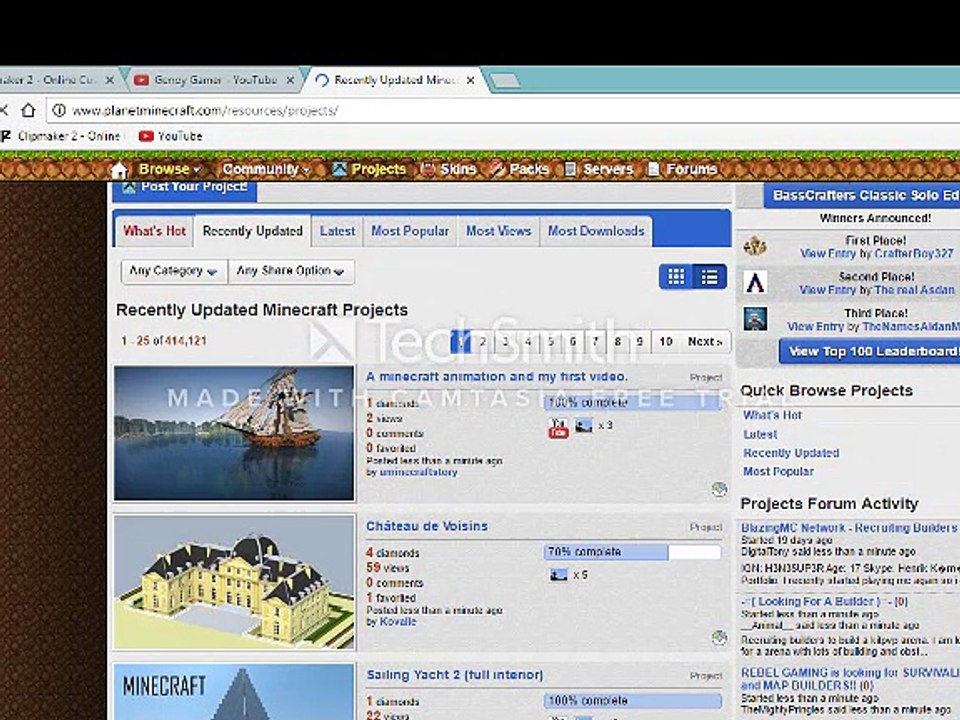Open BlazingMC Network recruiting forum thread
Viewport: 960px width, 720px height.
coord(850,528)
